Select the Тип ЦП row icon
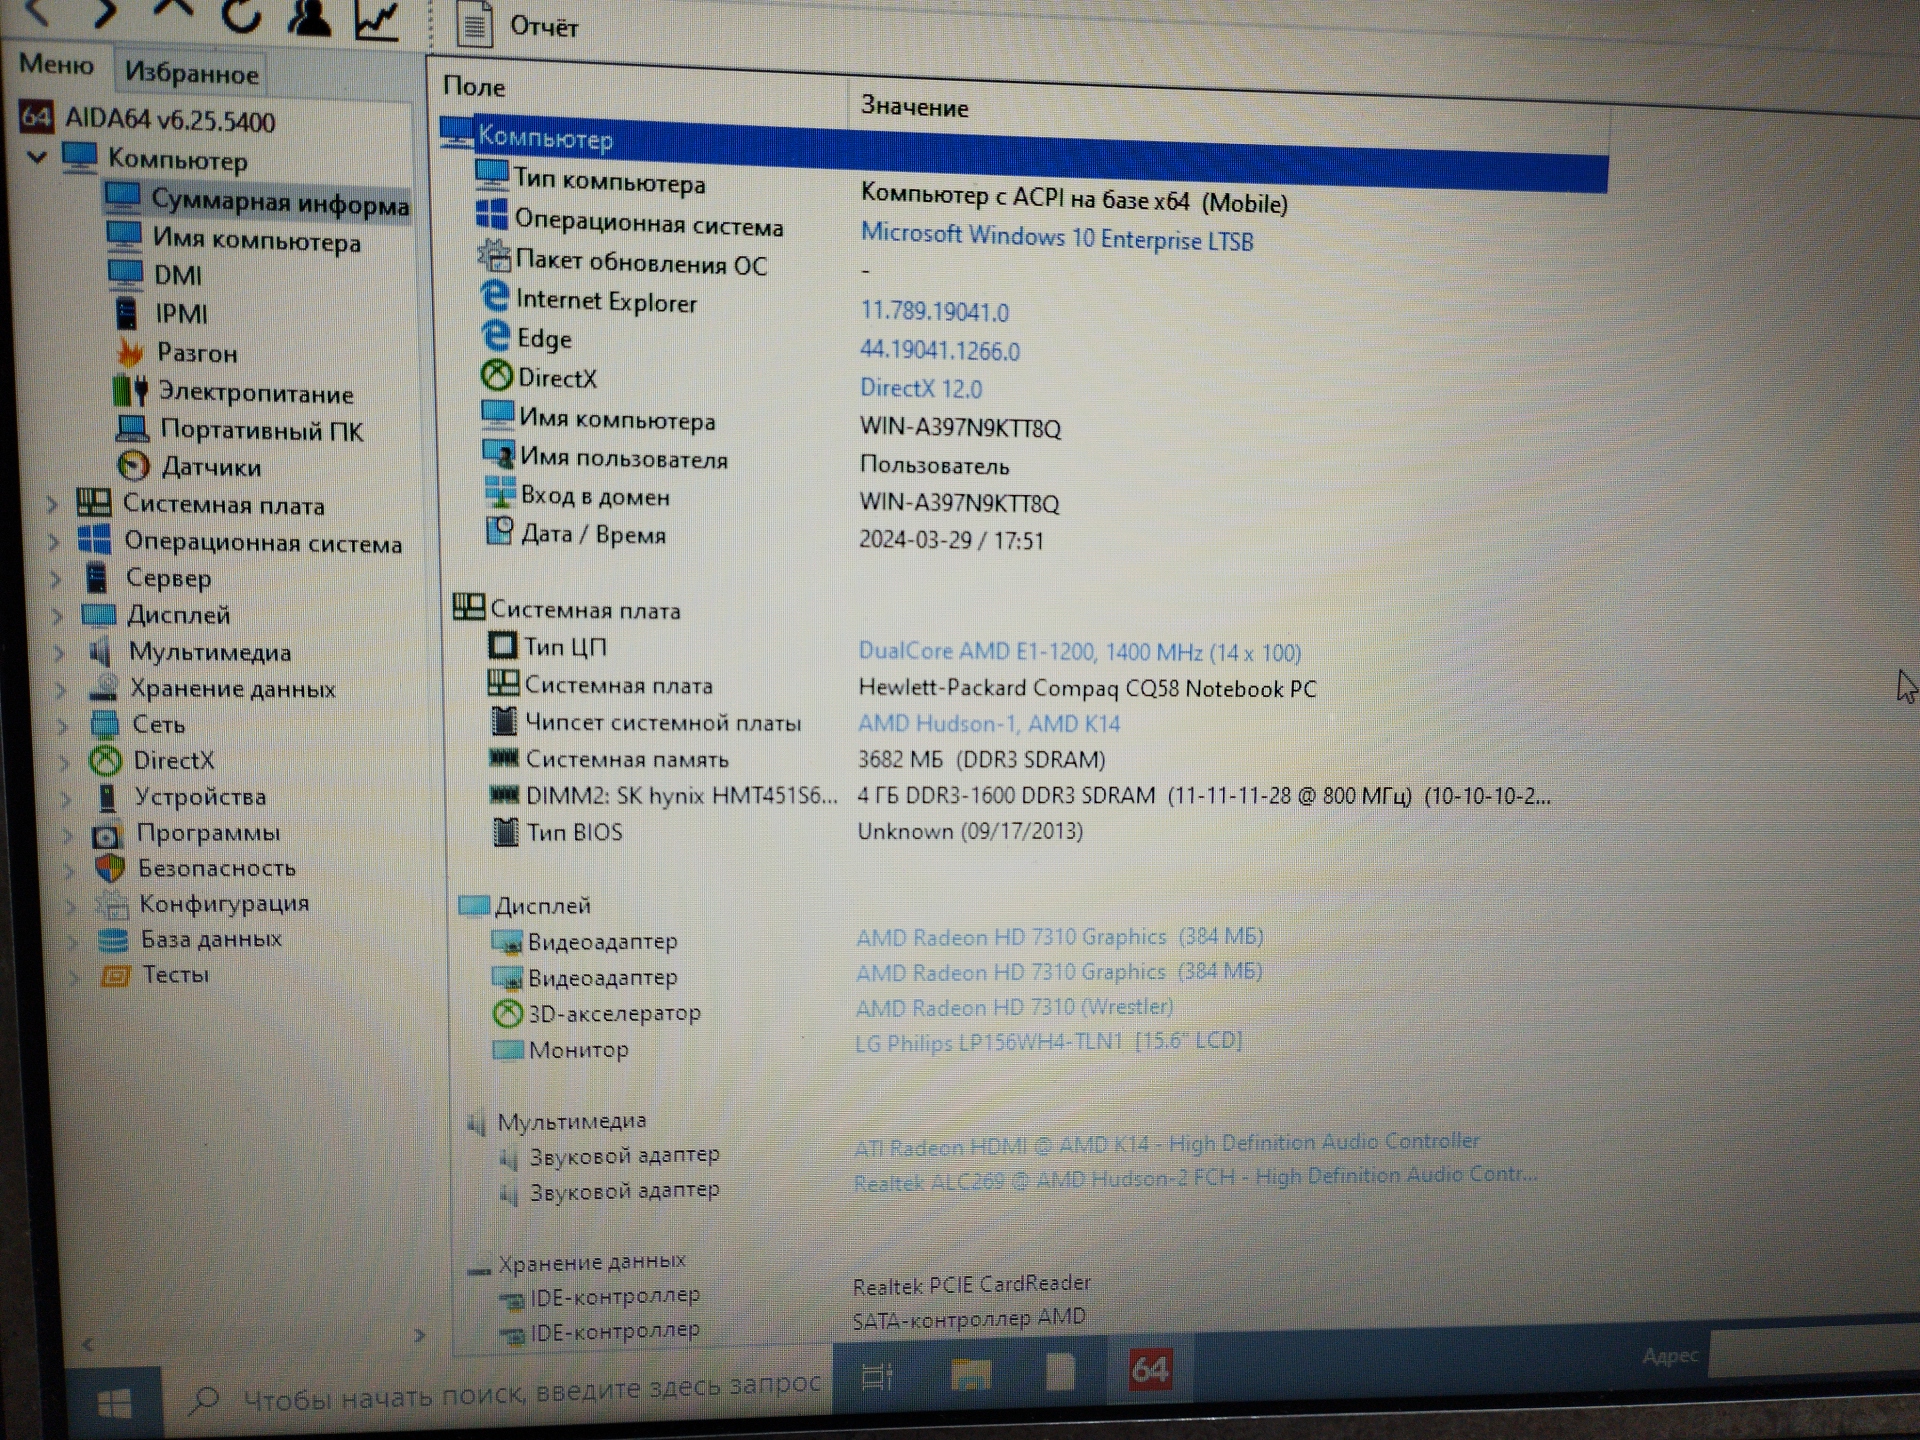This screenshot has width=1920, height=1440. pyautogui.click(x=502, y=645)
